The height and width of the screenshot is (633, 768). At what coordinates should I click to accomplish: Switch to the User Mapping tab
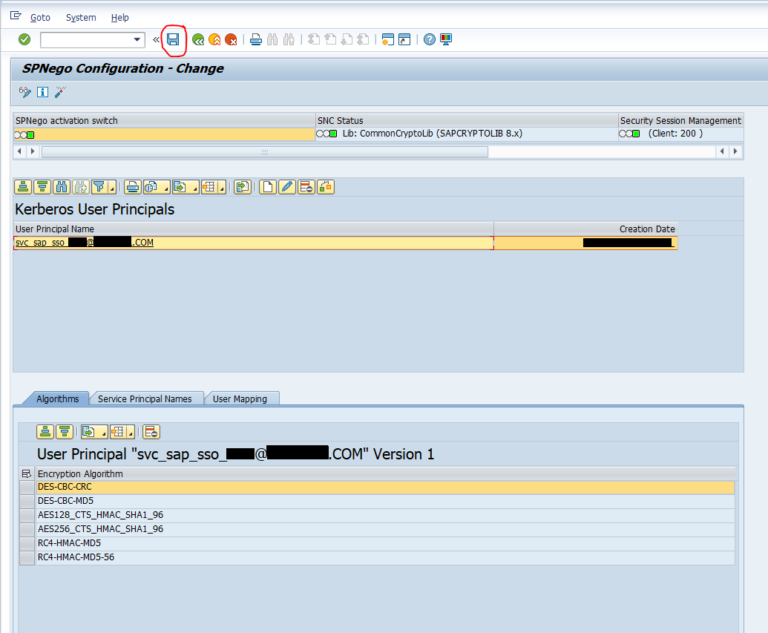click(x=240, y=399)
